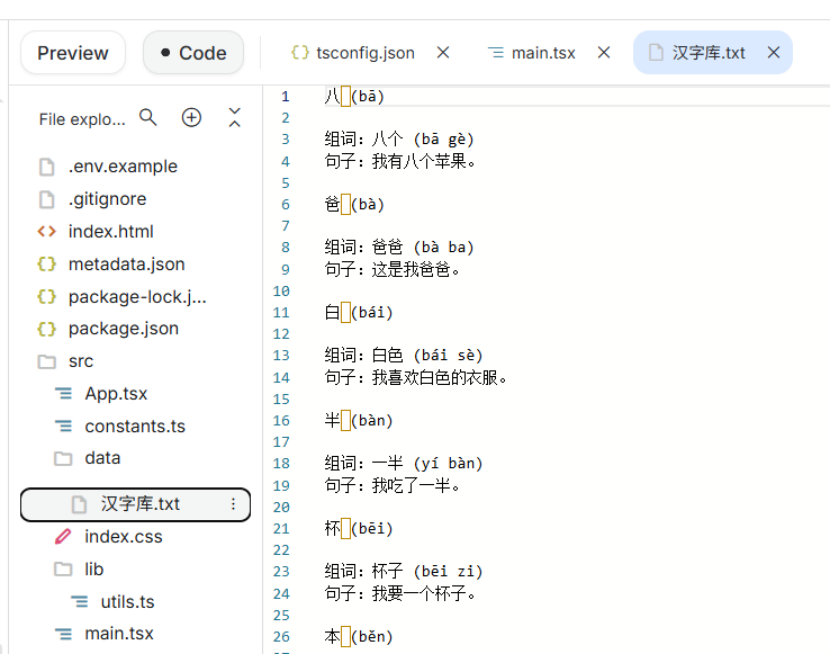Click the lines icon beside utils.ts
Image resolution: width=831 pixels, height=654 pixels.
tap(80, 602)
